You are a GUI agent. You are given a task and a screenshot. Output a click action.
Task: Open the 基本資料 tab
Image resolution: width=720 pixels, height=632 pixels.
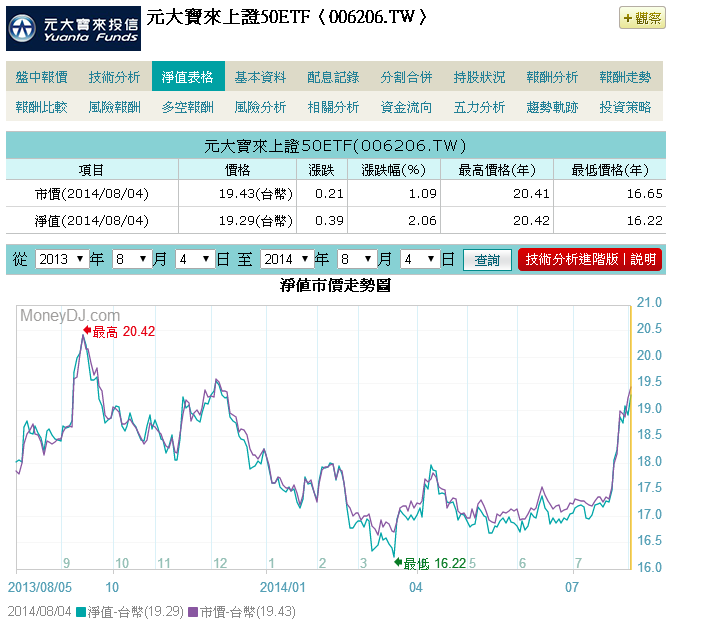[260, 77]
